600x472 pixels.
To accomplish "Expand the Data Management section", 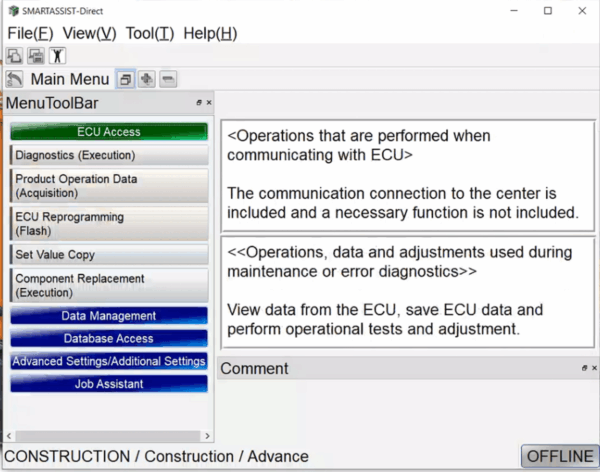I will coord(109,316).
